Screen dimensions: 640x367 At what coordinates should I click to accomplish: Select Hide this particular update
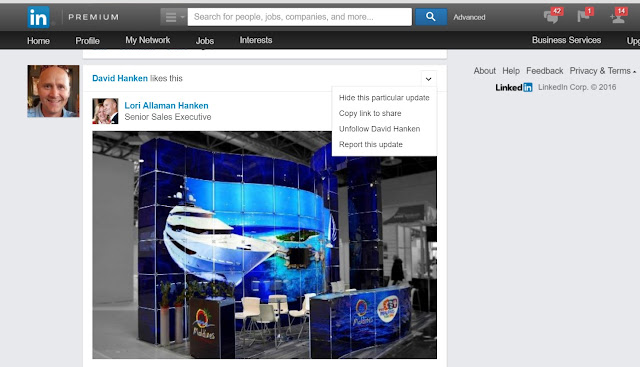click(384, 98)
